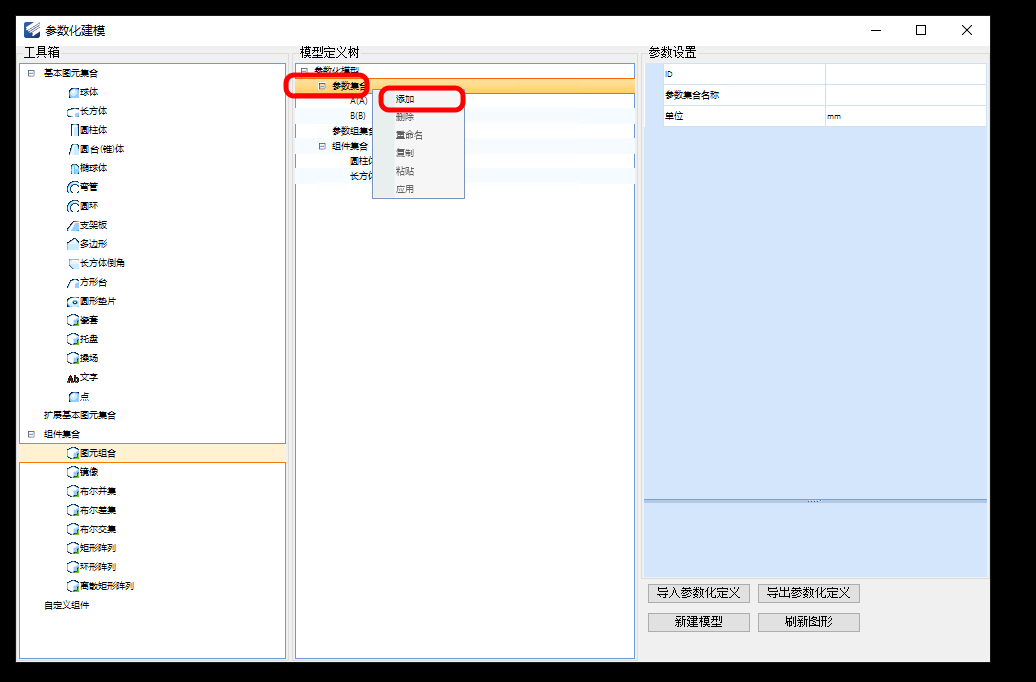Choose the Ab 文字 text icon

click(x=73, y=378)
